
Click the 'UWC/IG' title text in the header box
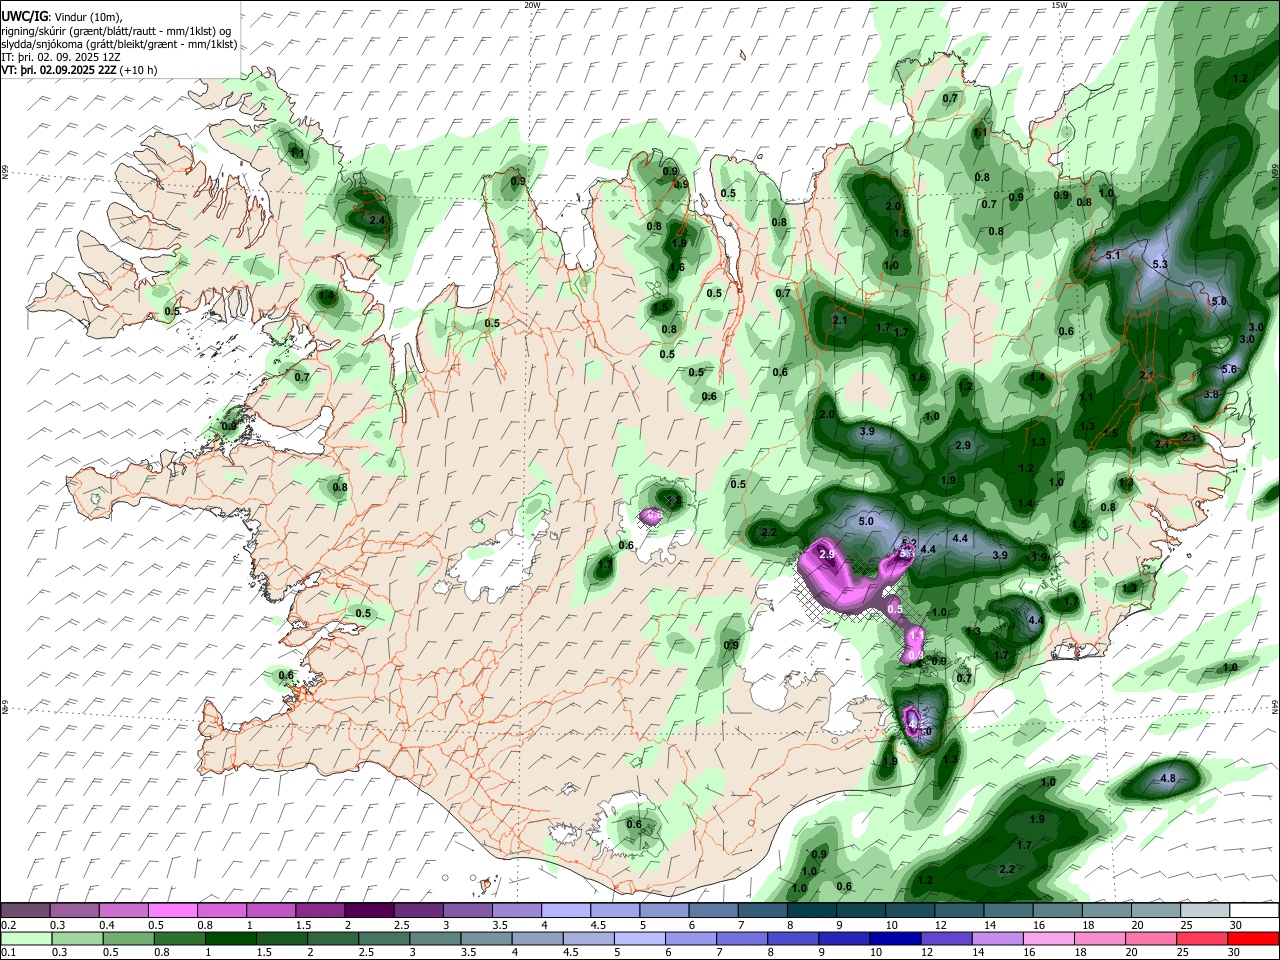(x=23, y=17)
